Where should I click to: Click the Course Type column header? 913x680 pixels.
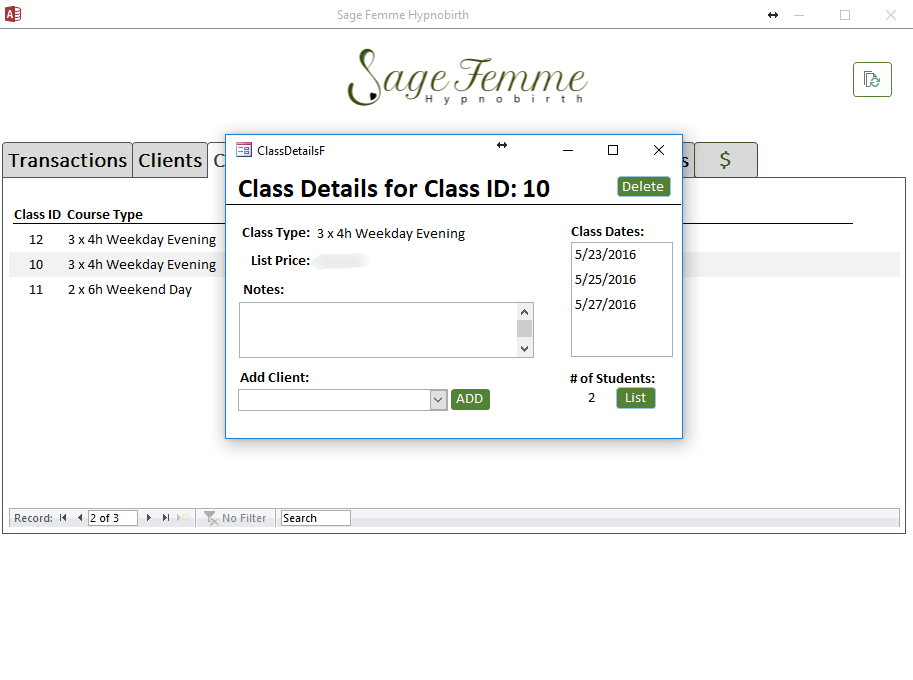point(105,214)
